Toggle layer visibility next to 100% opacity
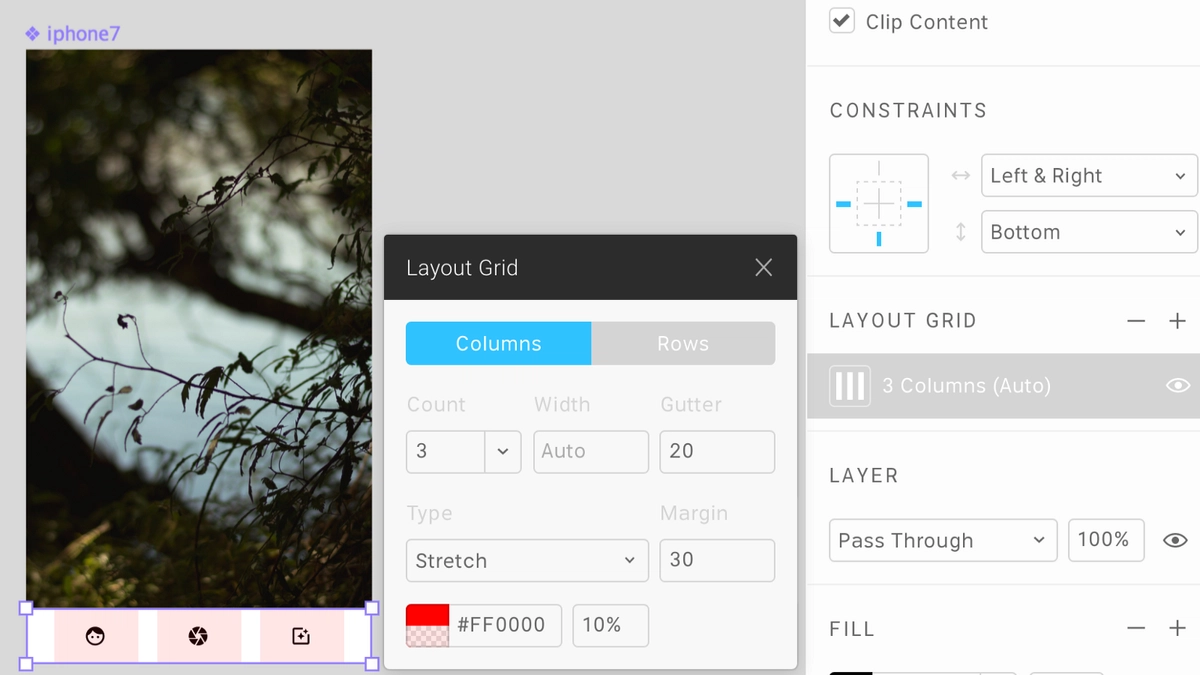This screenshot has height=675, width=1200. [1175, 540]
